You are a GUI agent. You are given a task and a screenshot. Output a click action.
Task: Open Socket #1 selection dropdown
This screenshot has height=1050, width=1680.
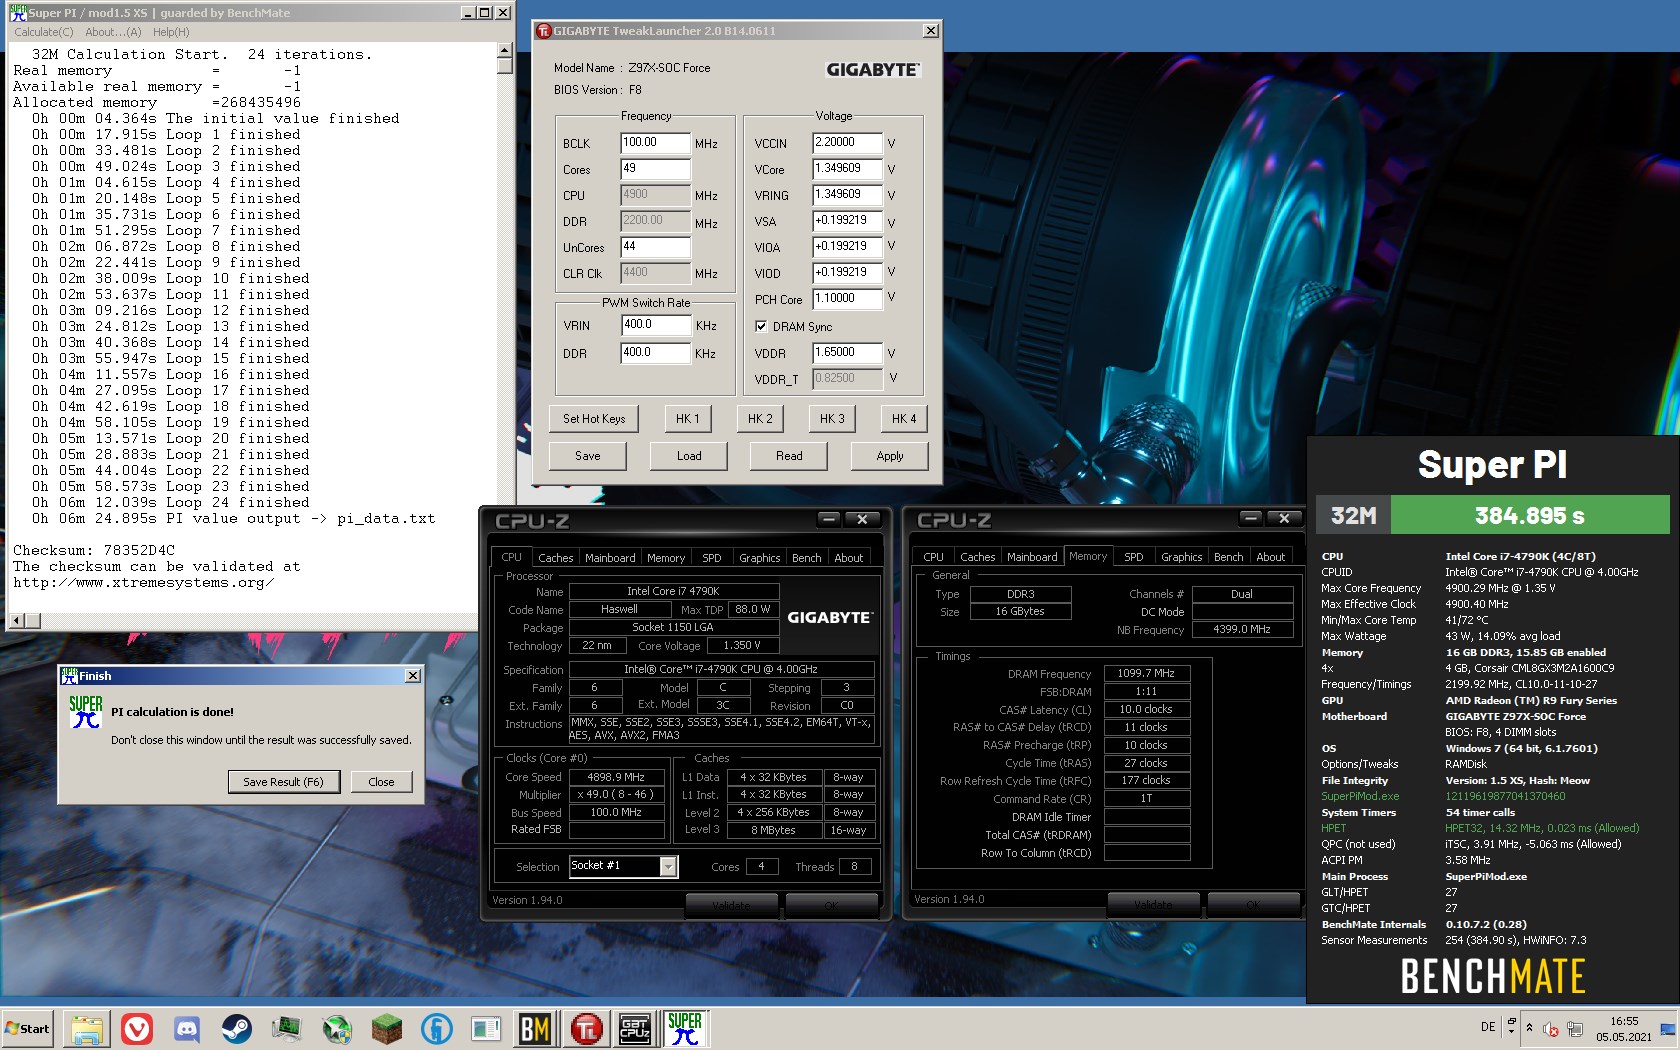668,866
